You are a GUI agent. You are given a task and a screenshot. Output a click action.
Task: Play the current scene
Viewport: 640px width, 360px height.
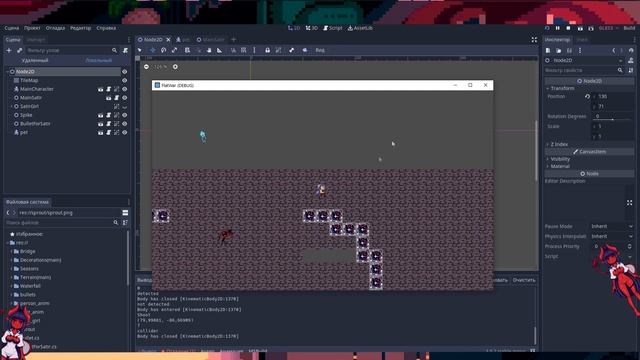click(580, 28)
